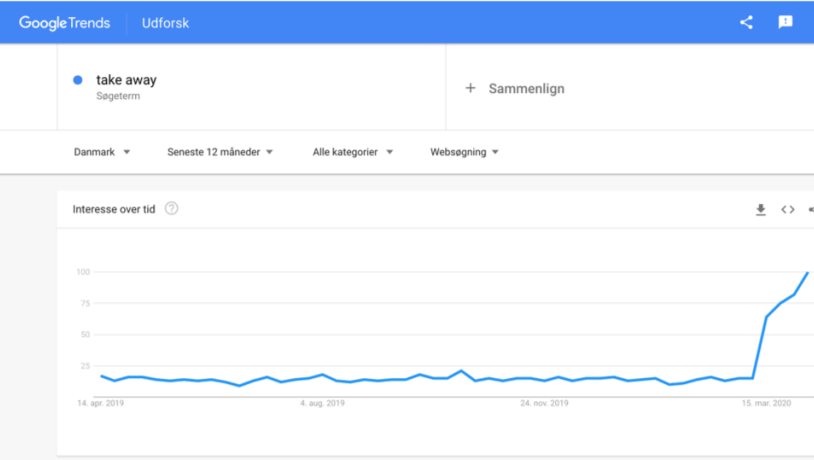The width and height of the screenshot is (814, 460).
Task: Open the Seneste 12 måneder dropdown
Action: 220,152
